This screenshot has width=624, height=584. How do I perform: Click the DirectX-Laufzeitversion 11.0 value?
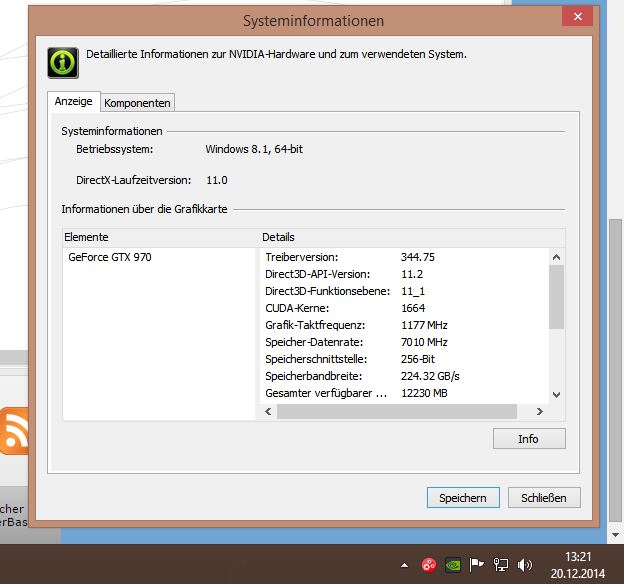coord(217,180)
